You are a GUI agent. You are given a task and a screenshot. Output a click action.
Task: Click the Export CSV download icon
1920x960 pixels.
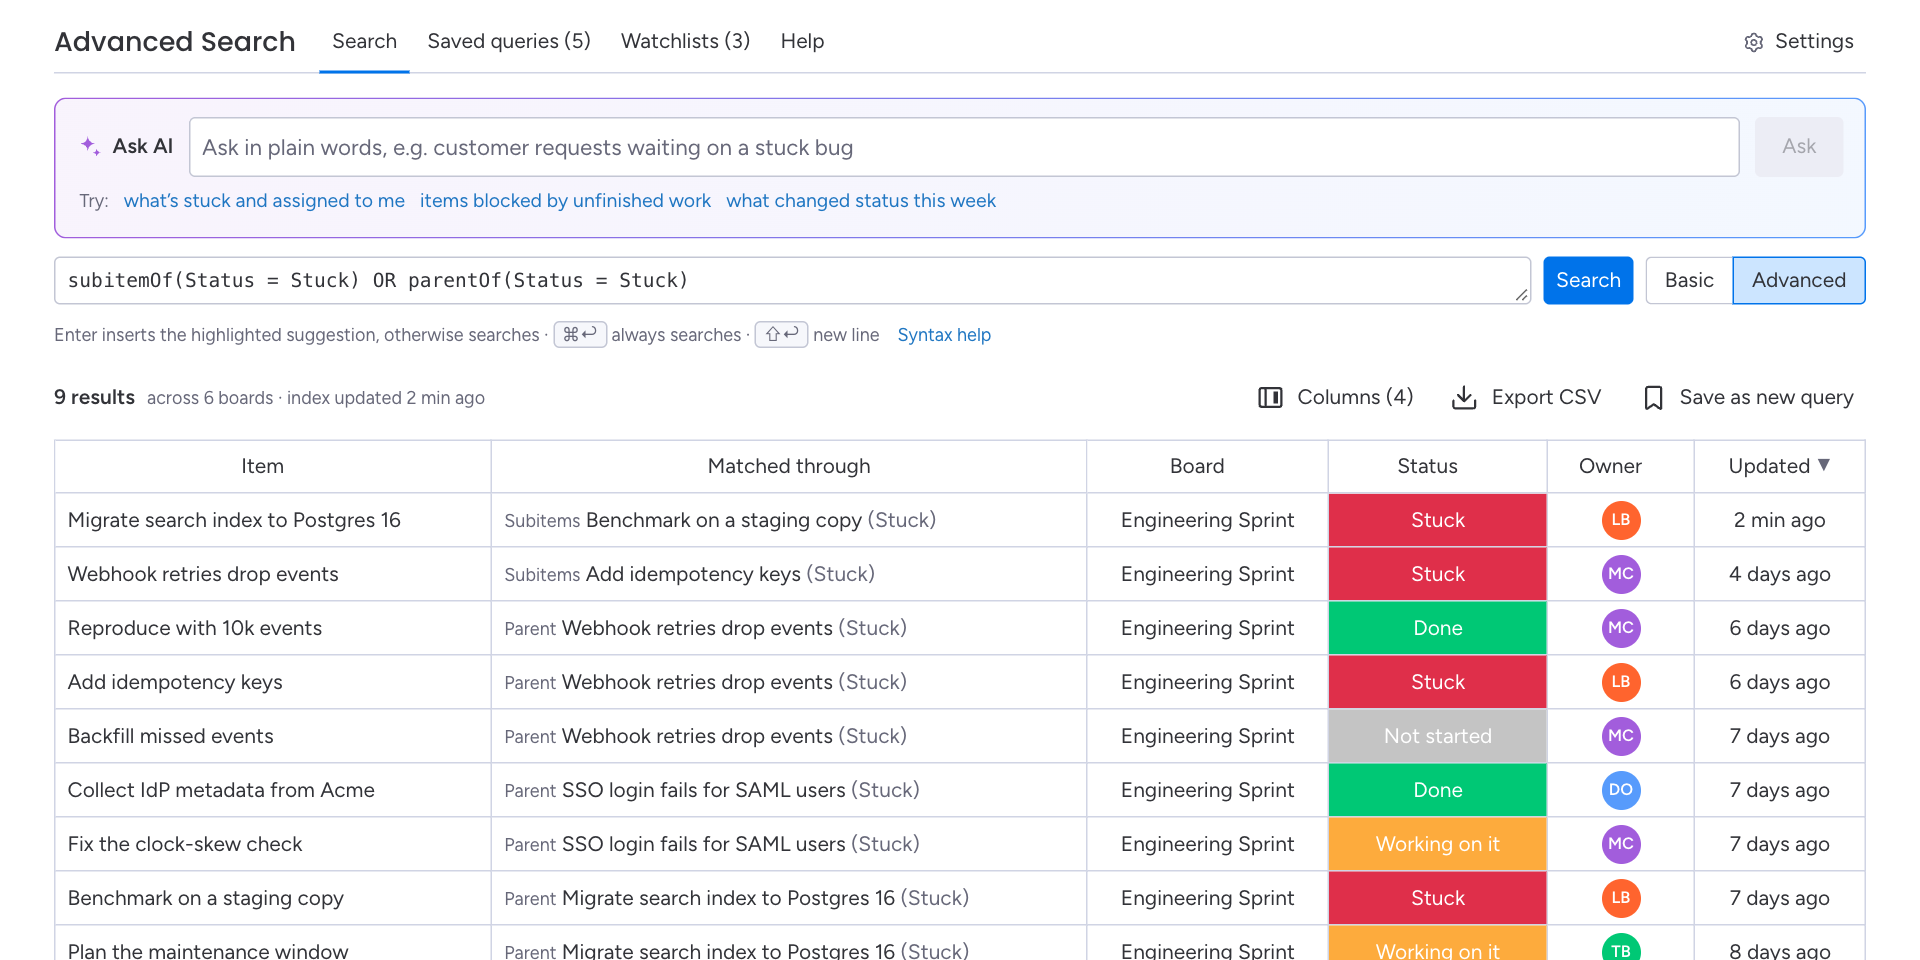pos(1464,398)
